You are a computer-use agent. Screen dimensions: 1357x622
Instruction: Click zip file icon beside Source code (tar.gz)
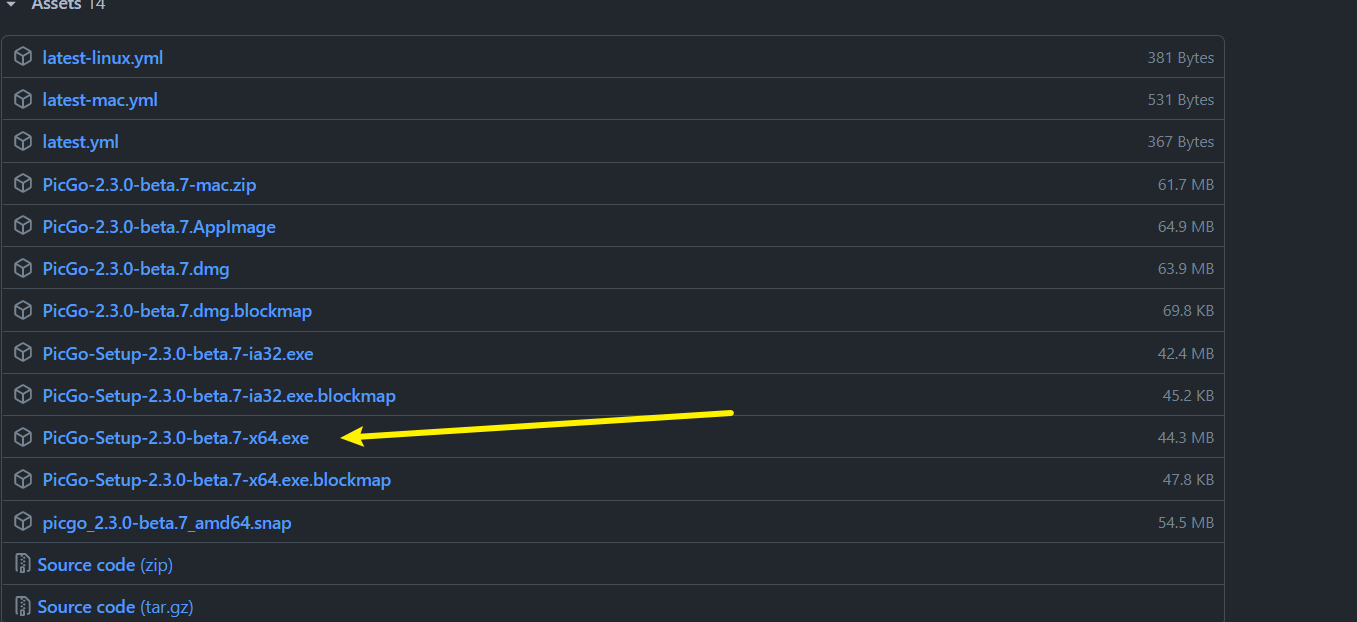coord(23,607)
